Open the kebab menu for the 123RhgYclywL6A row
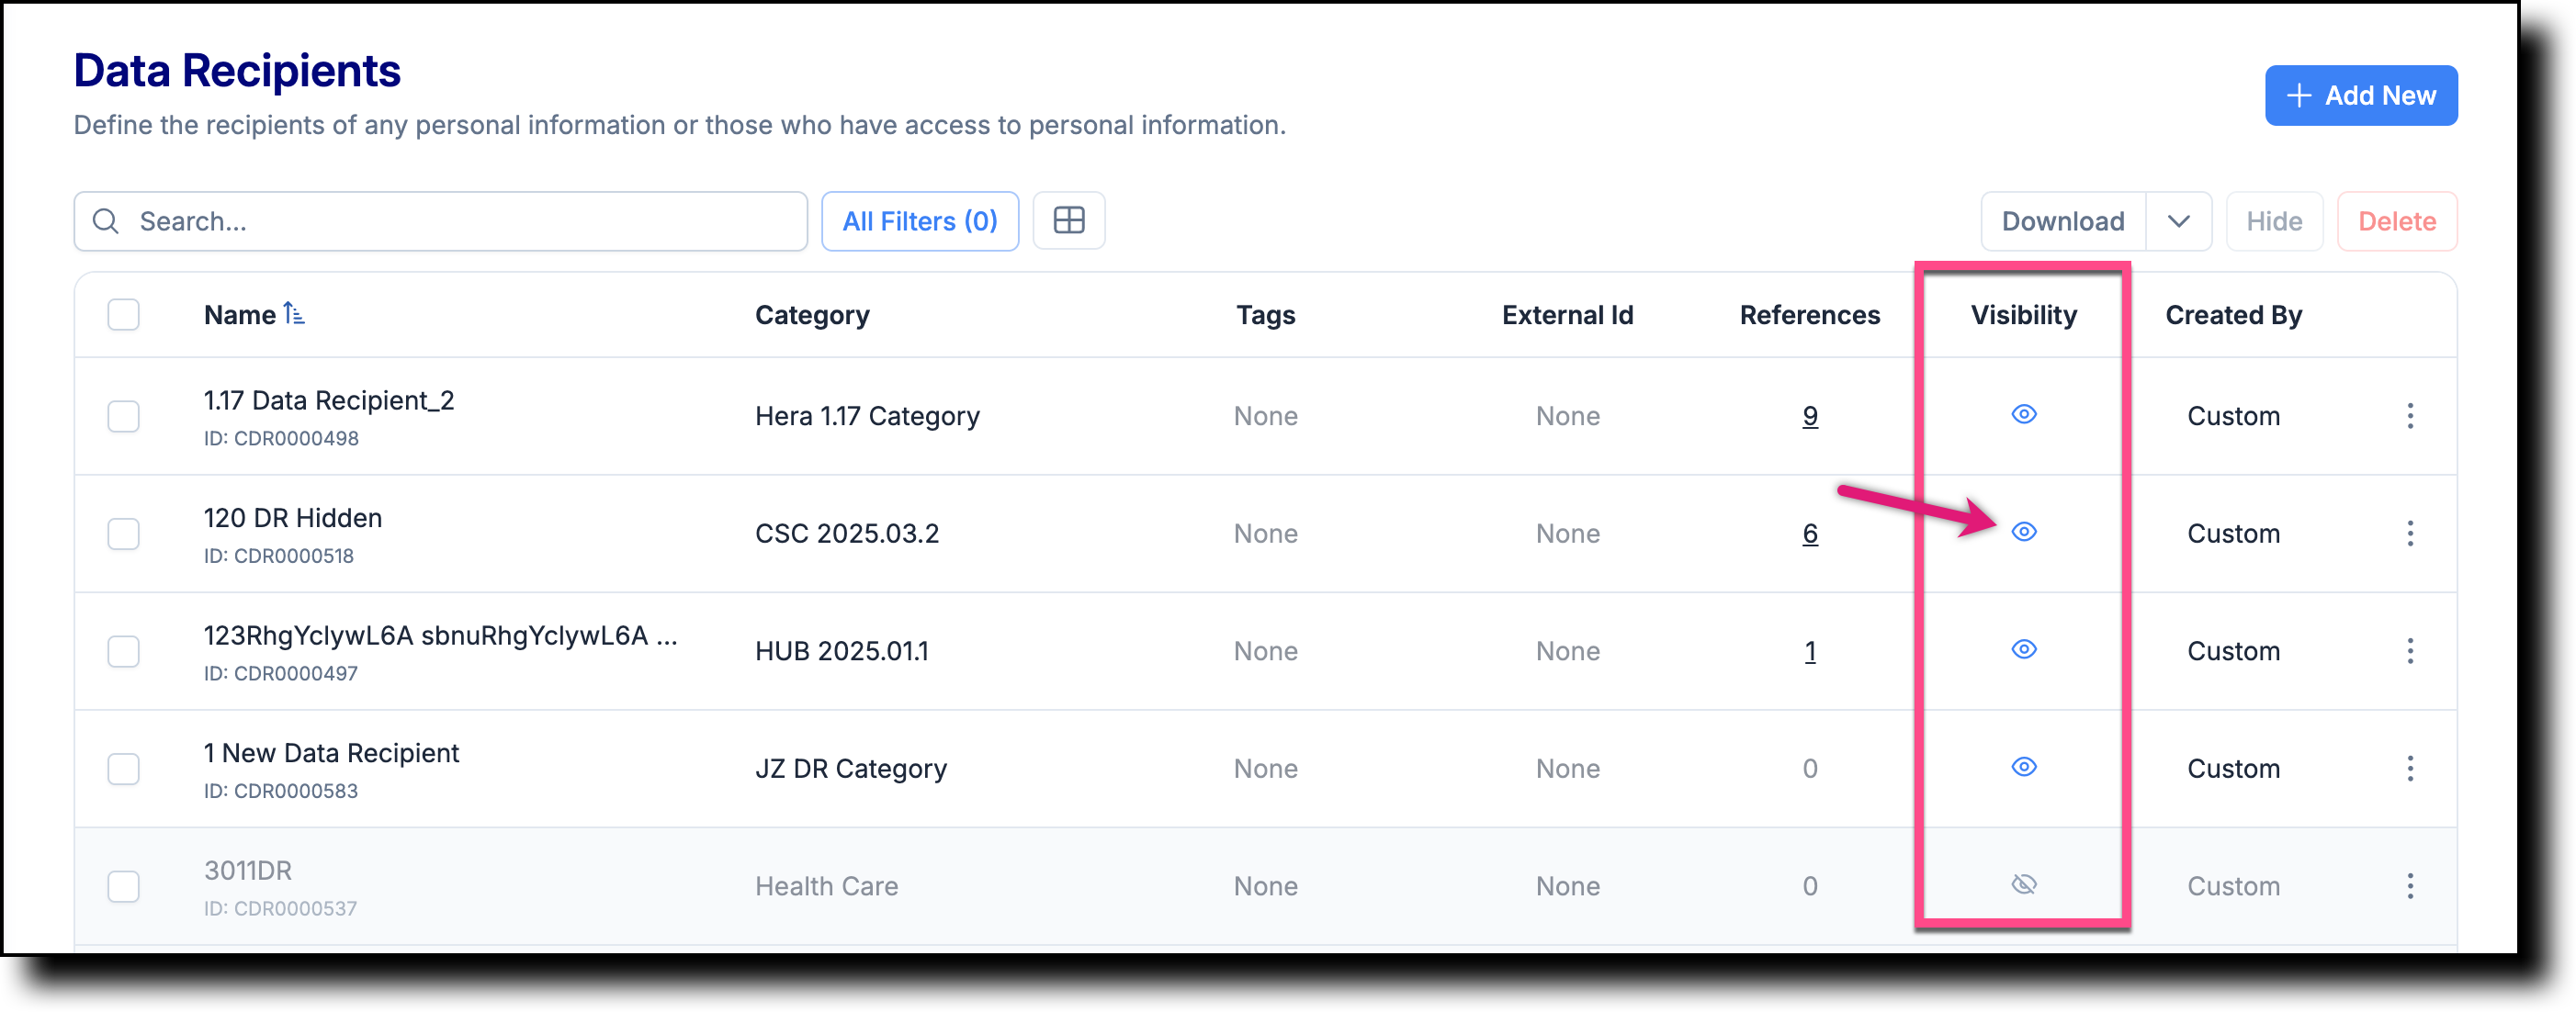The image size is (2576, 1012). click(x=2409, y=651)
